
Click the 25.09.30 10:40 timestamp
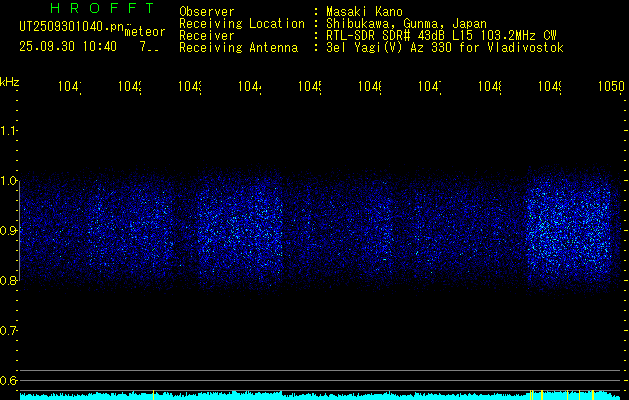(x=68, y=46)
